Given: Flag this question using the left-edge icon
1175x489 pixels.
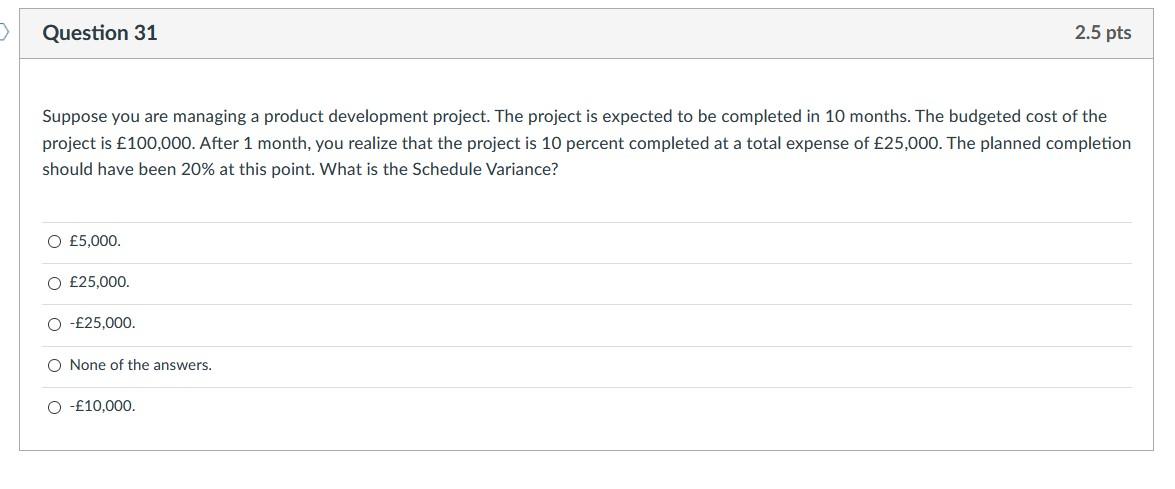Looking at the screenshot, I should (x=4, y=33).
